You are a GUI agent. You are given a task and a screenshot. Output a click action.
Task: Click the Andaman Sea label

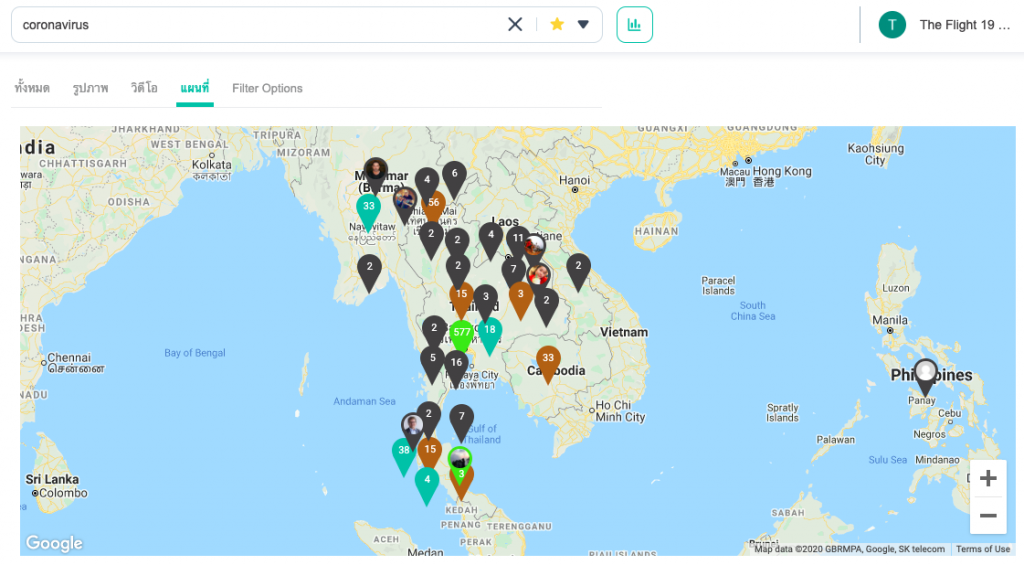(364, 401)
